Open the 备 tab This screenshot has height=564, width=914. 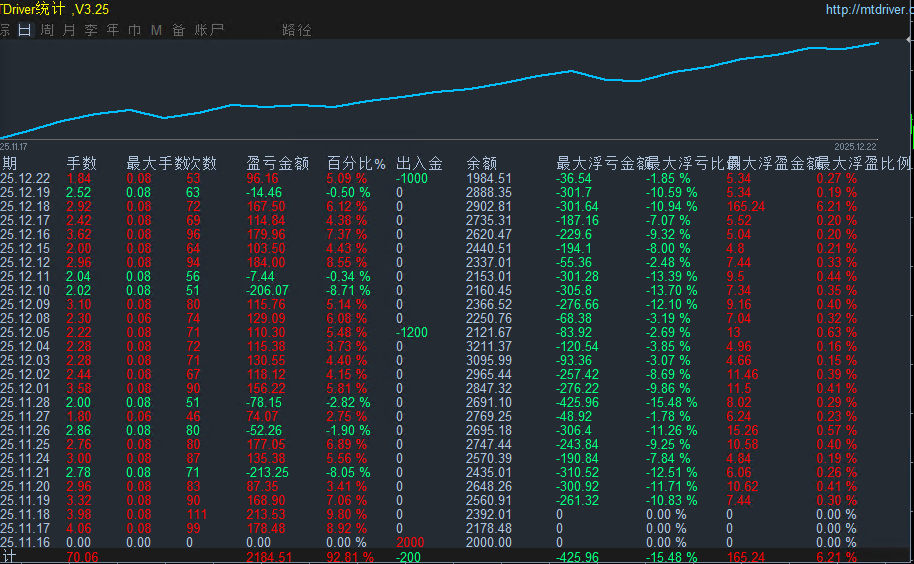pyautogui.click(x=178, y=30)
